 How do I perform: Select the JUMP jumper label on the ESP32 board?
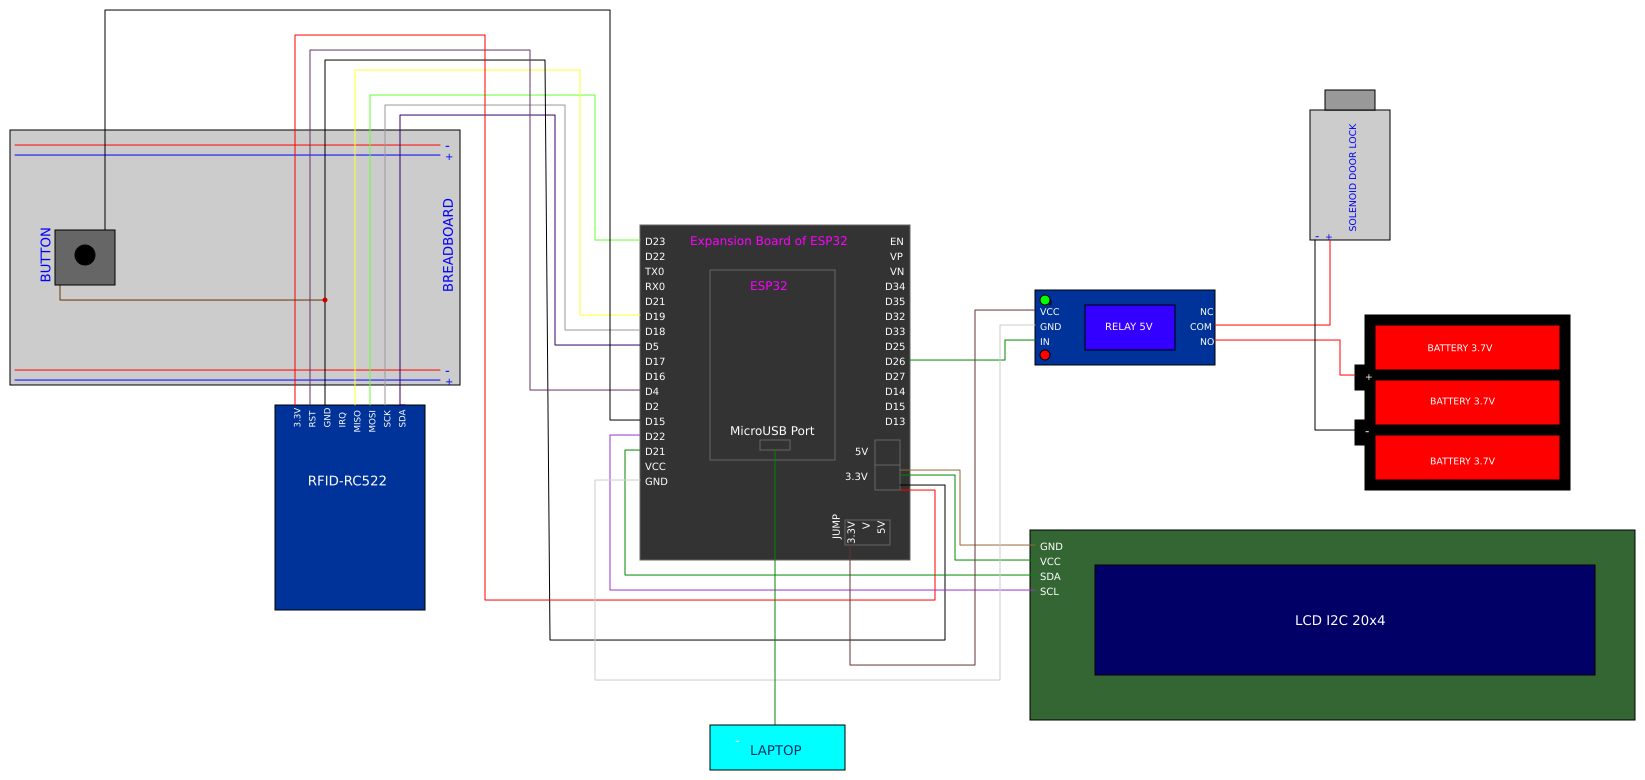(x=836, y=527)
